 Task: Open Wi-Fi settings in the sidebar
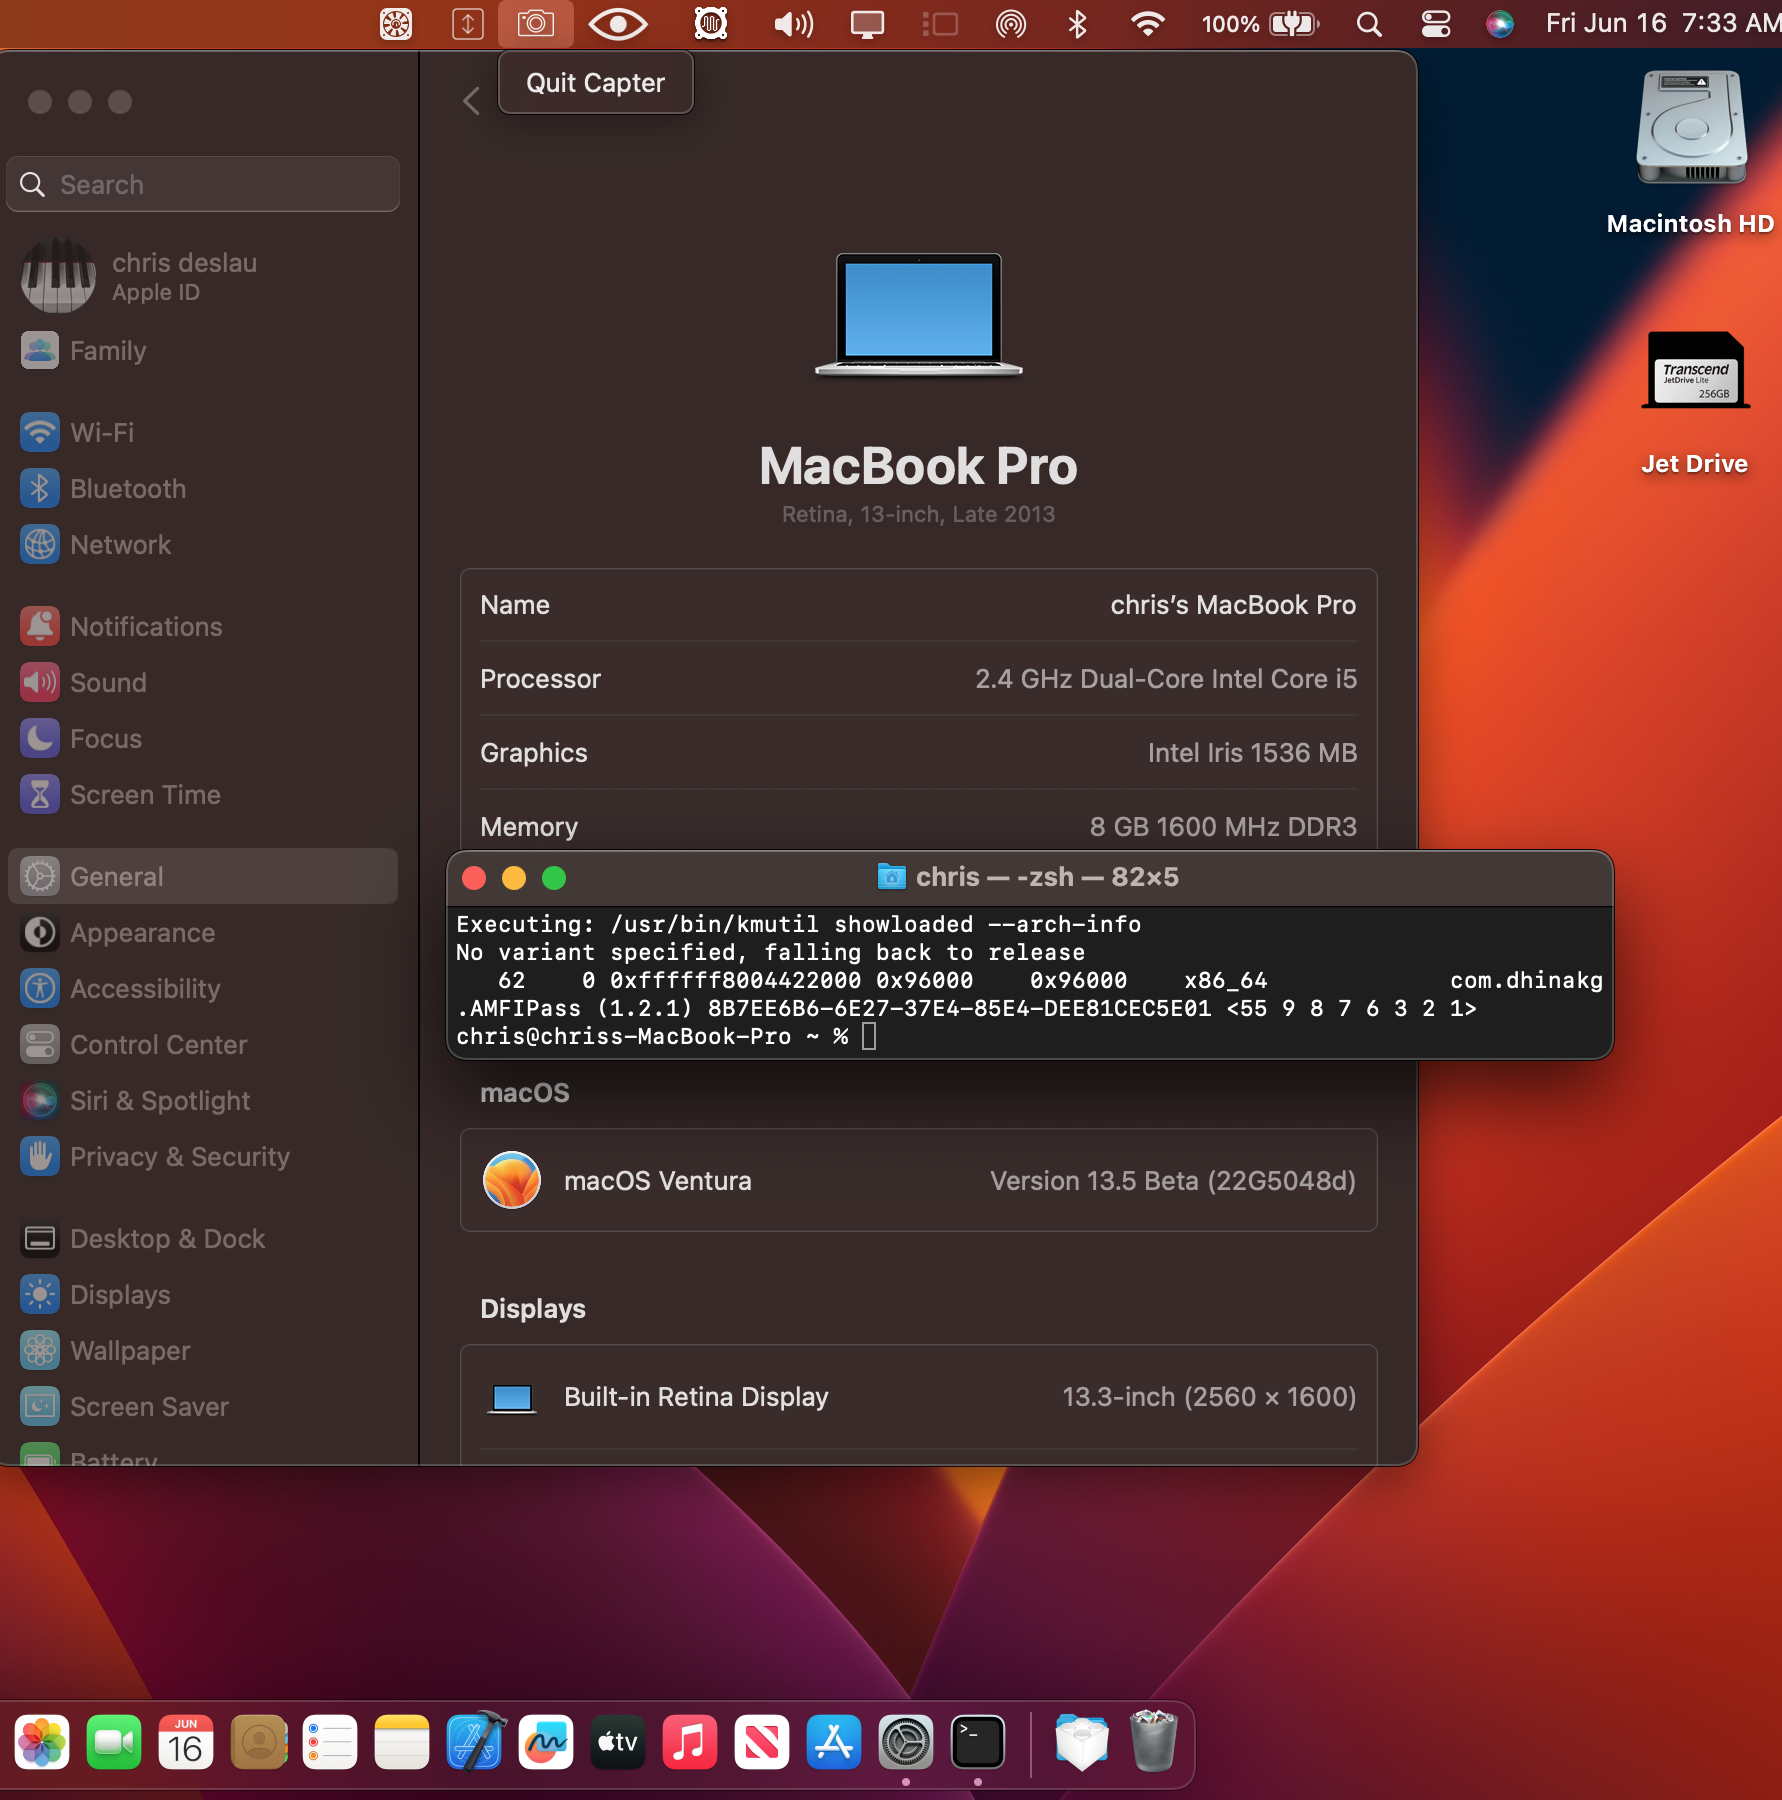tap(102, 433)
